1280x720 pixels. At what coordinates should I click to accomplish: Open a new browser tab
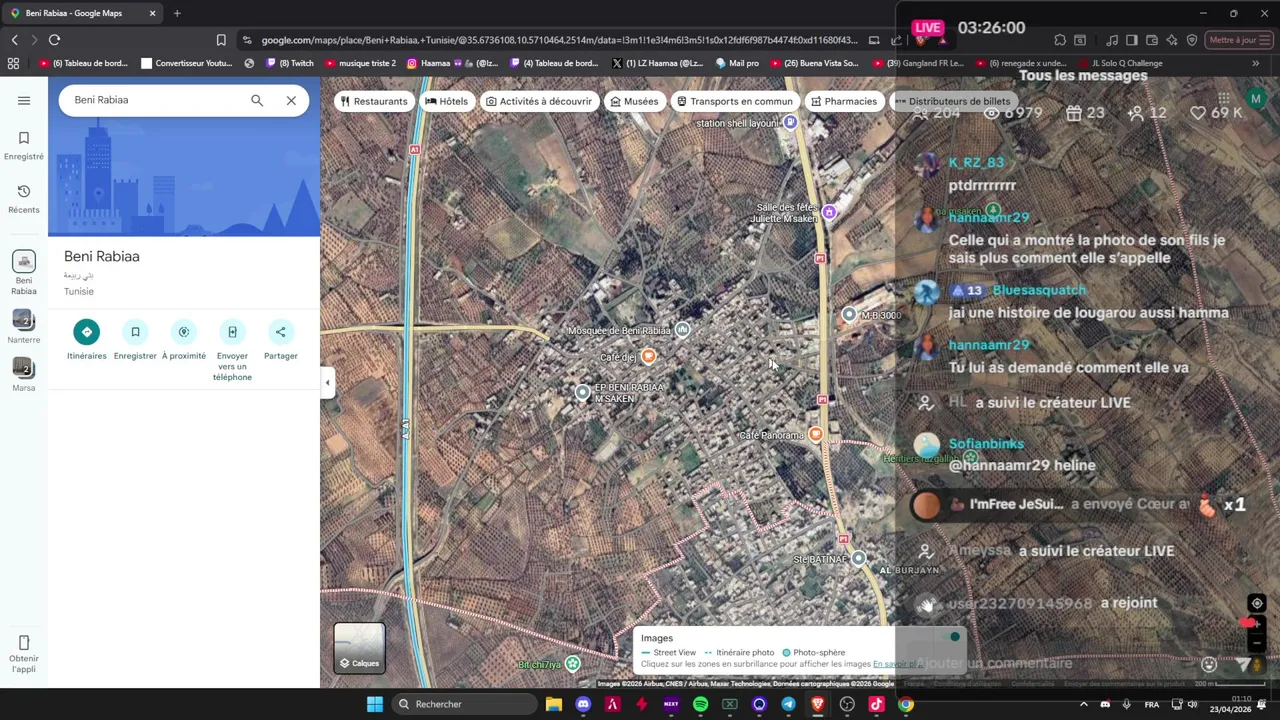point(177,13)
